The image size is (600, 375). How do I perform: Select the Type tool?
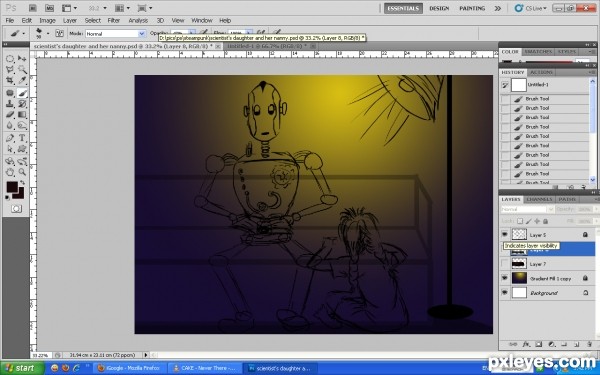pyautogui.click(x=22, y=138)
